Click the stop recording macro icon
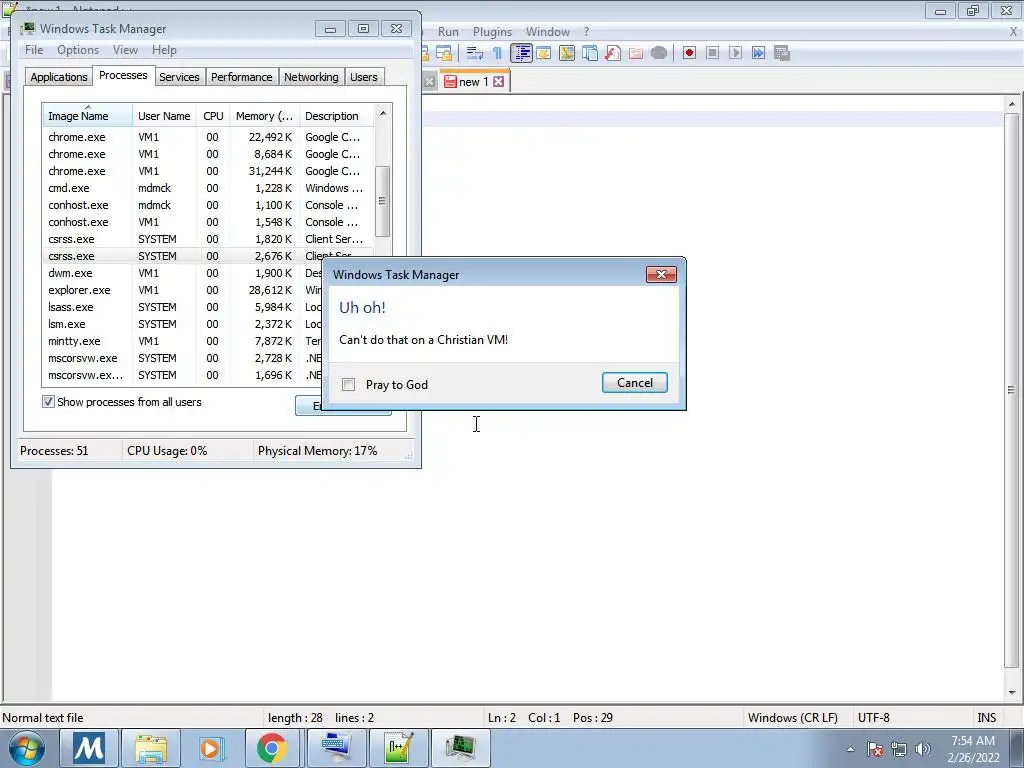Screen dimensions: 1024x768 click(712, 53)
